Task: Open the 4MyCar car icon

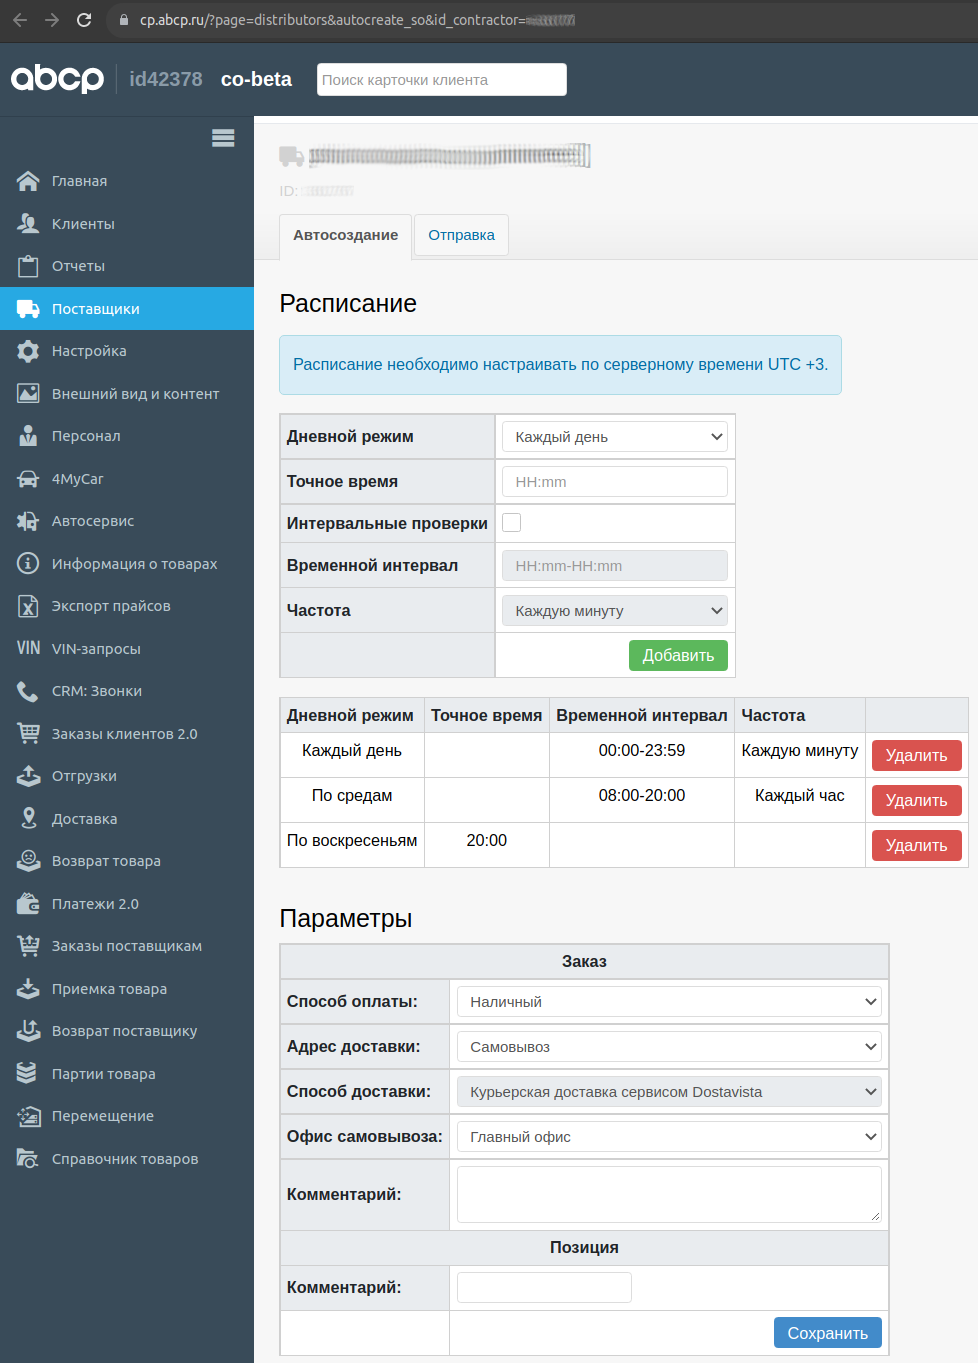Action: click(x=28, y=479)
